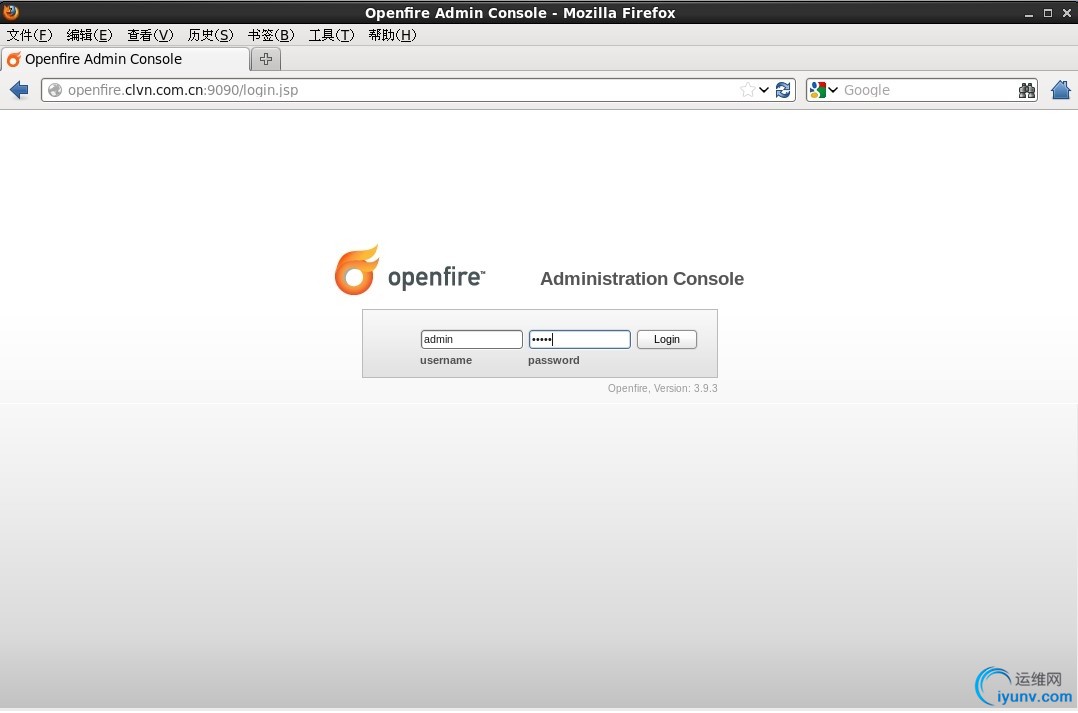Screen dimensions: 1078x713
Task: Click the username label
Action: pos(446,360)
